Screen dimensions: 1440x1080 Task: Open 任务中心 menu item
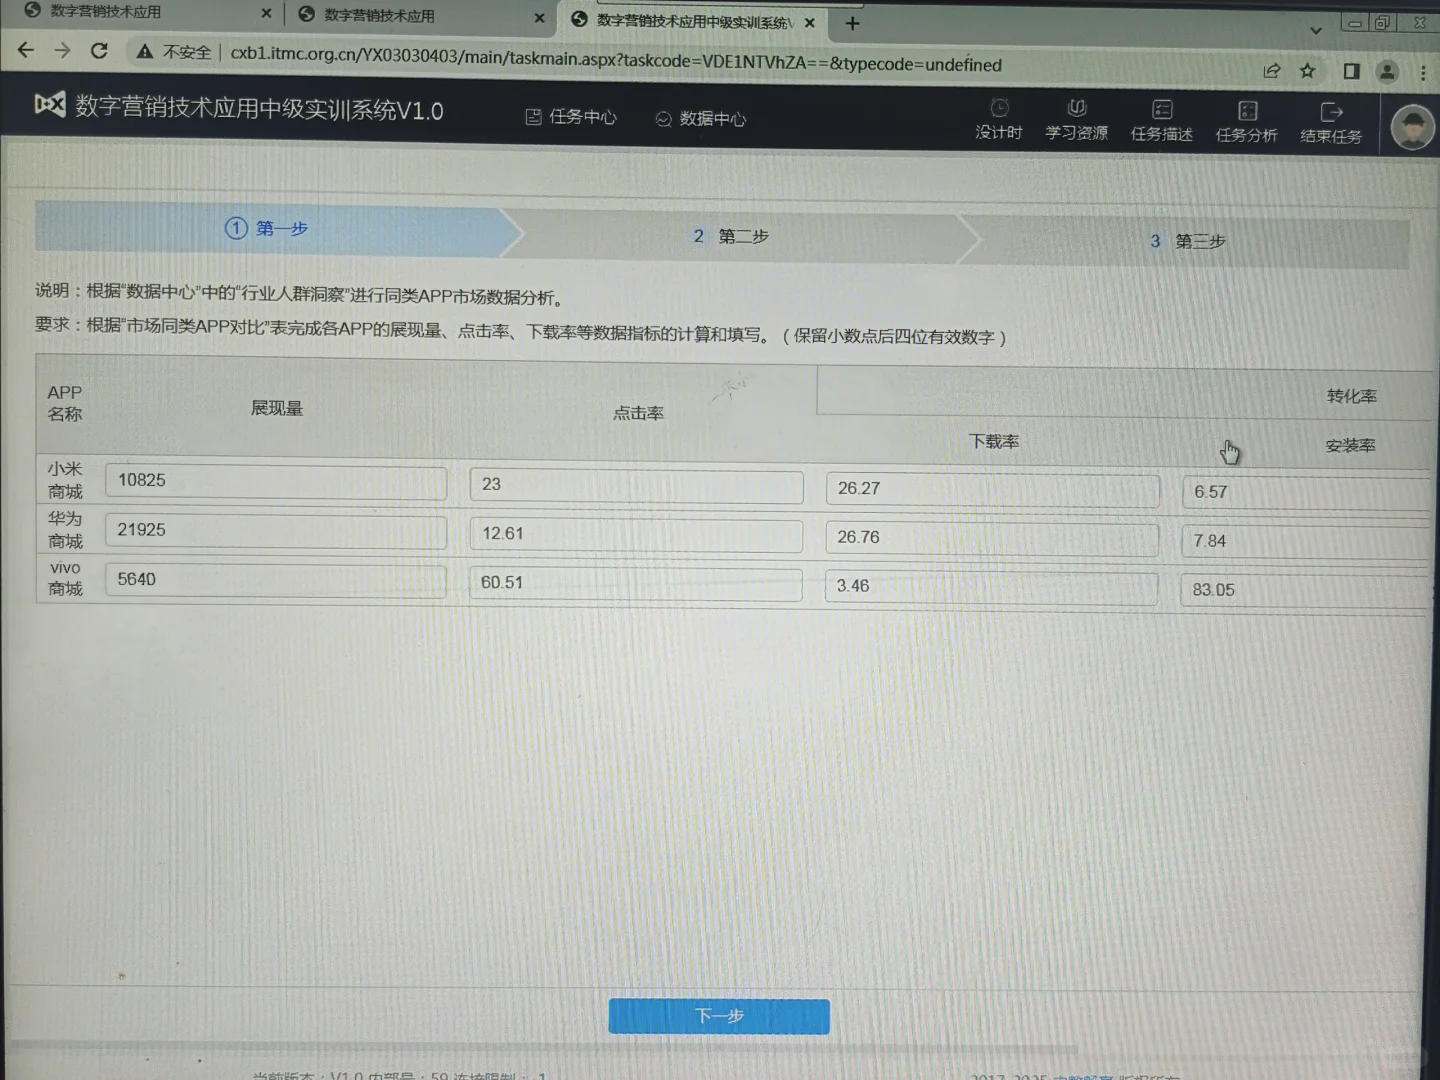(571, 117)
